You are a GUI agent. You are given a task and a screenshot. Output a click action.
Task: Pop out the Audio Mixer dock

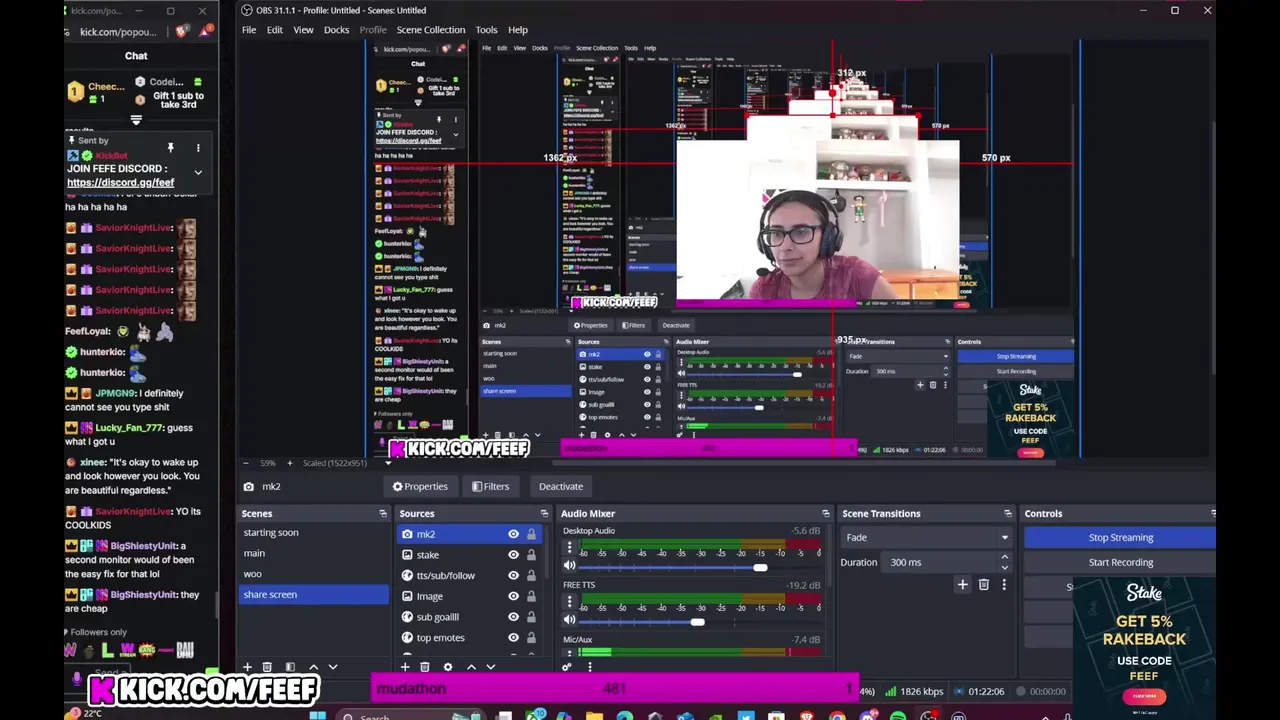click(825, 513)
